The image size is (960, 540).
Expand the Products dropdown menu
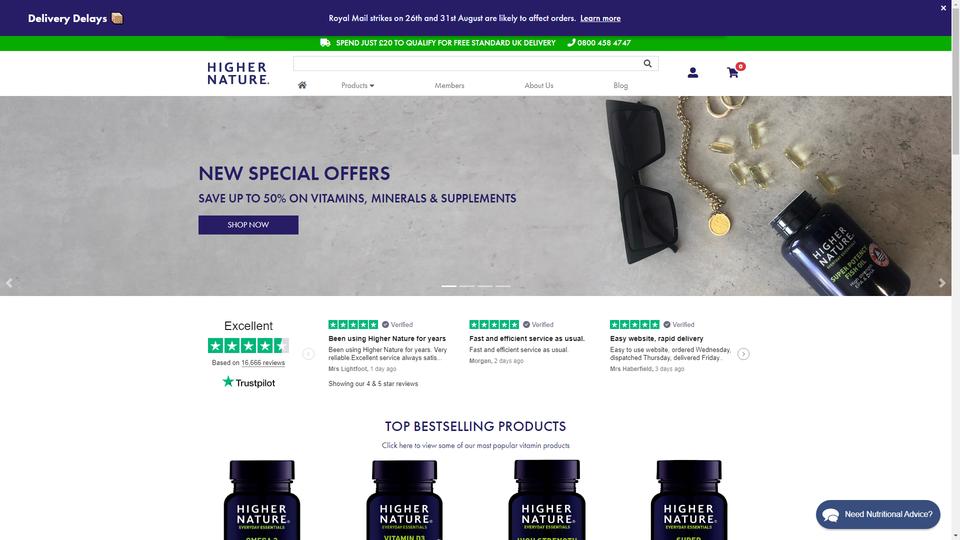click(x=358, y=85)
